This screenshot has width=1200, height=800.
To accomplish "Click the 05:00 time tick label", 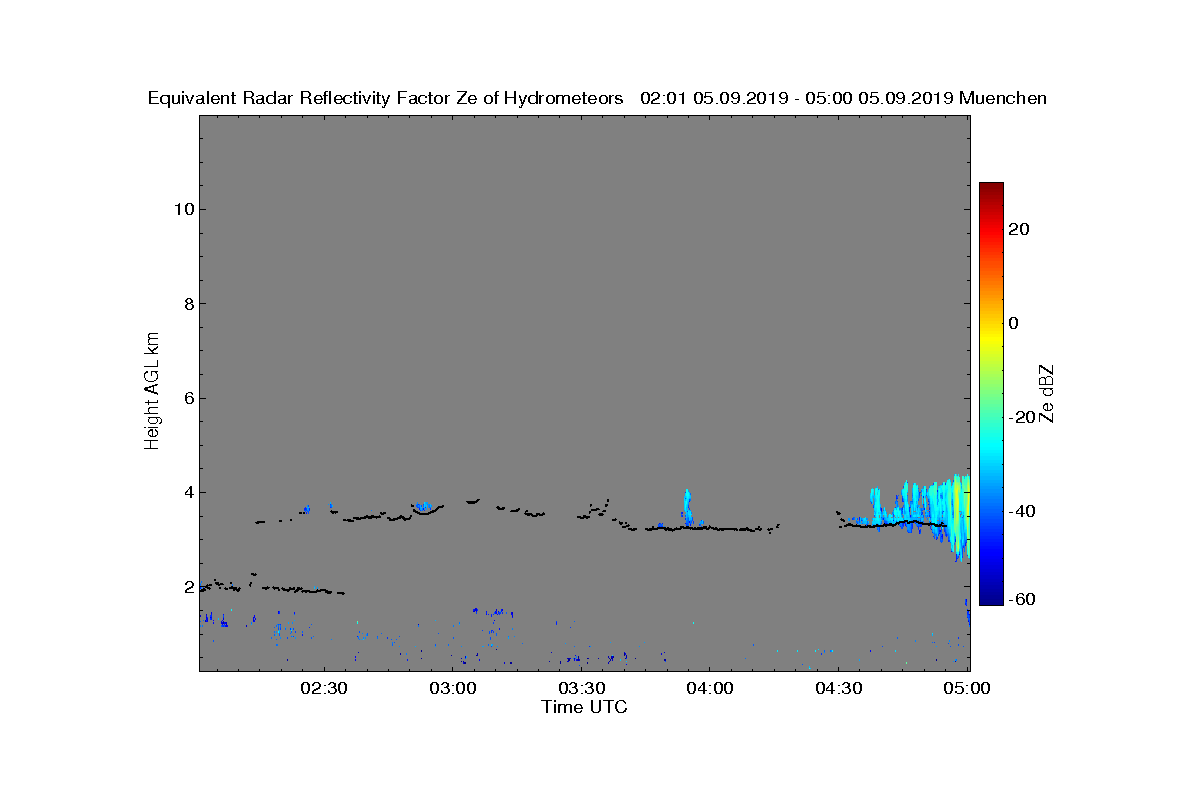I will click(x=967, y=688).
